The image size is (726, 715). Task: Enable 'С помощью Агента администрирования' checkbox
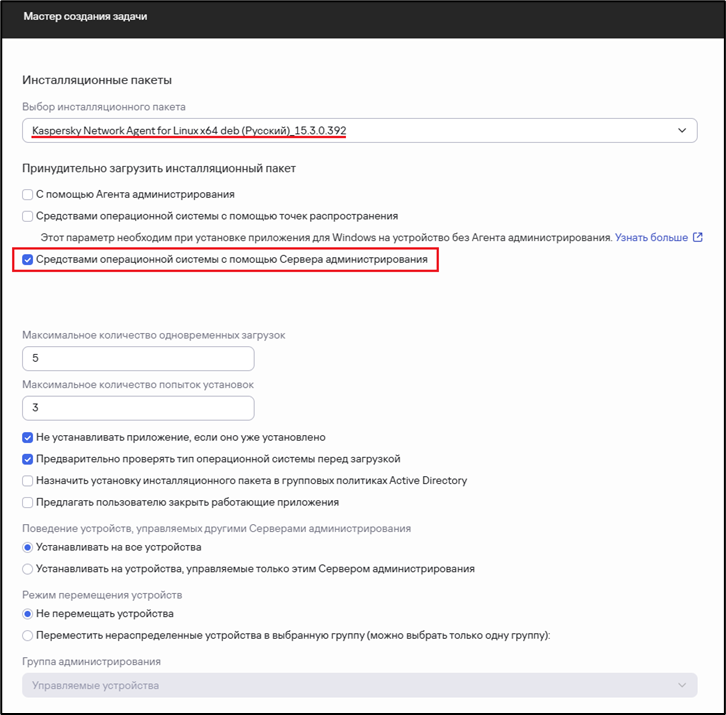point(28,194)
